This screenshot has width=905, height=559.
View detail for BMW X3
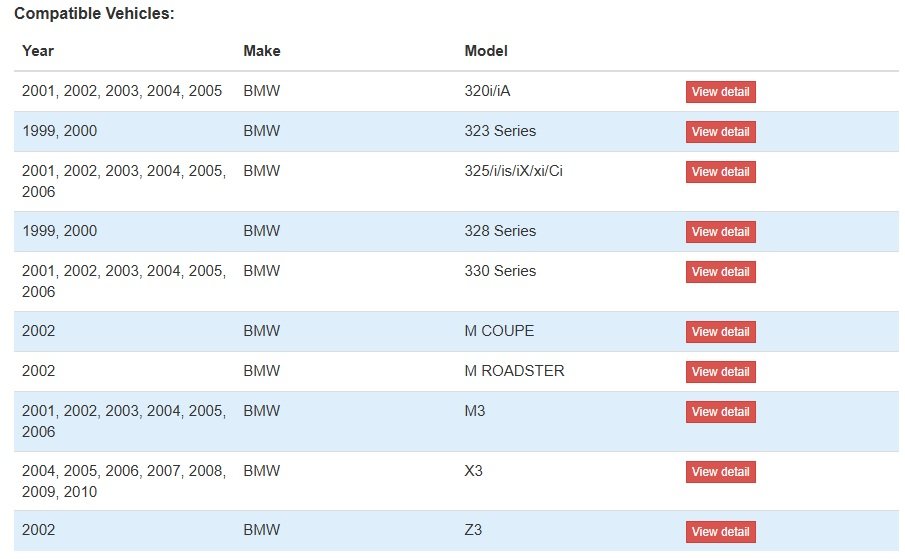(720, 472)
